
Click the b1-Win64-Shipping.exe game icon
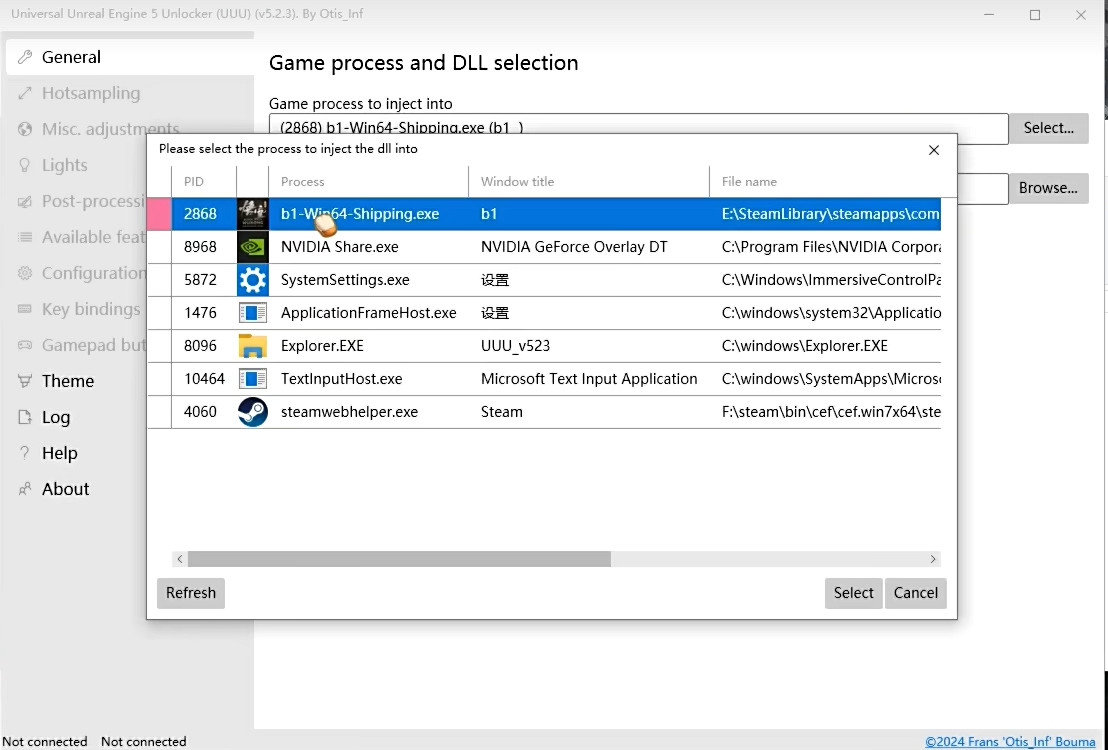[252, 214]
